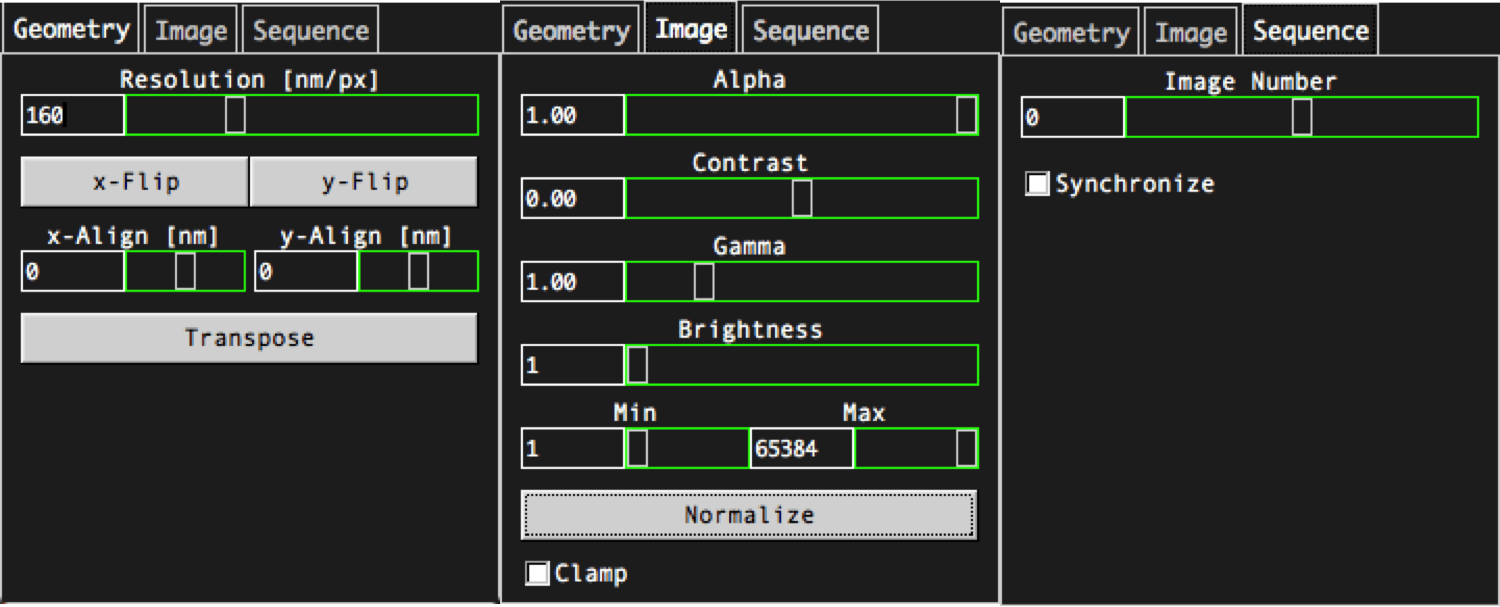This screenshot has width=1500, height=607.
Task: Click the Image Number input field
Action: [x=1073, y=117]
